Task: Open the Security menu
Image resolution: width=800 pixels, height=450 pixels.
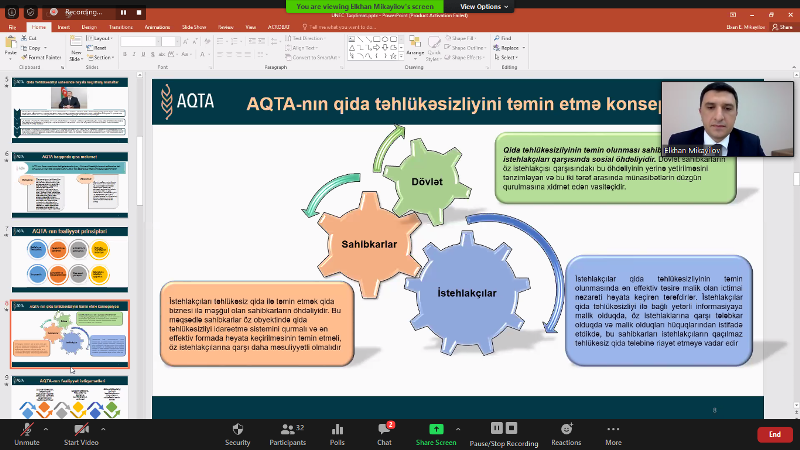Action: point(237,434)
